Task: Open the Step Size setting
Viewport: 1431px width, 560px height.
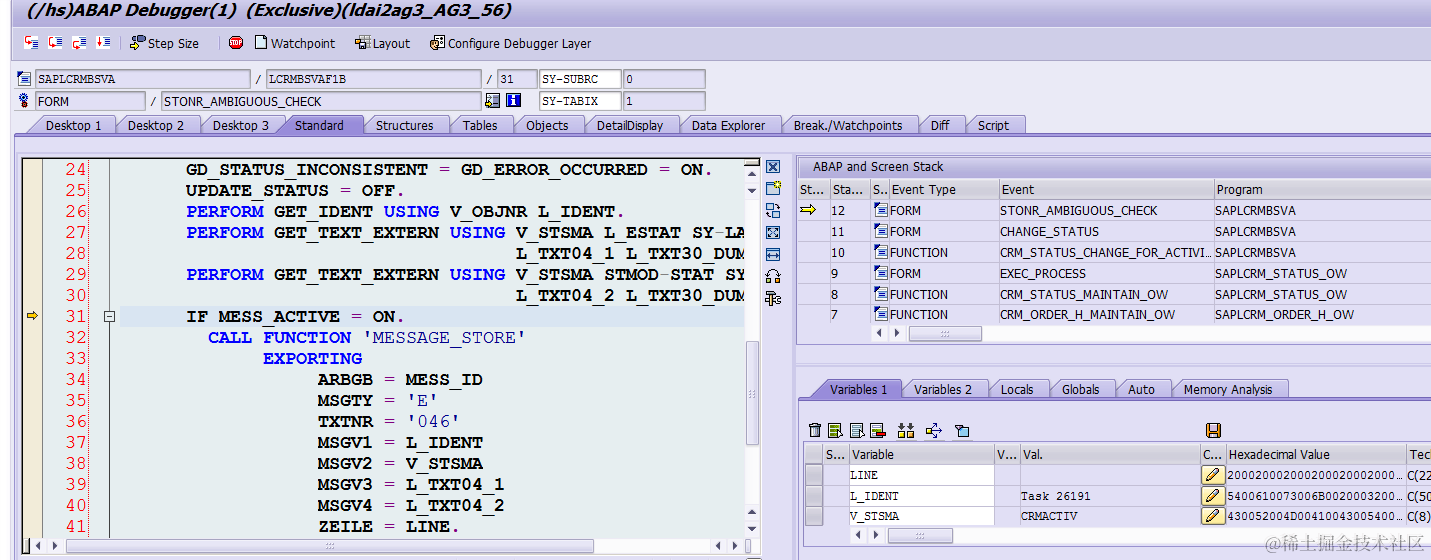Action: 164,43
